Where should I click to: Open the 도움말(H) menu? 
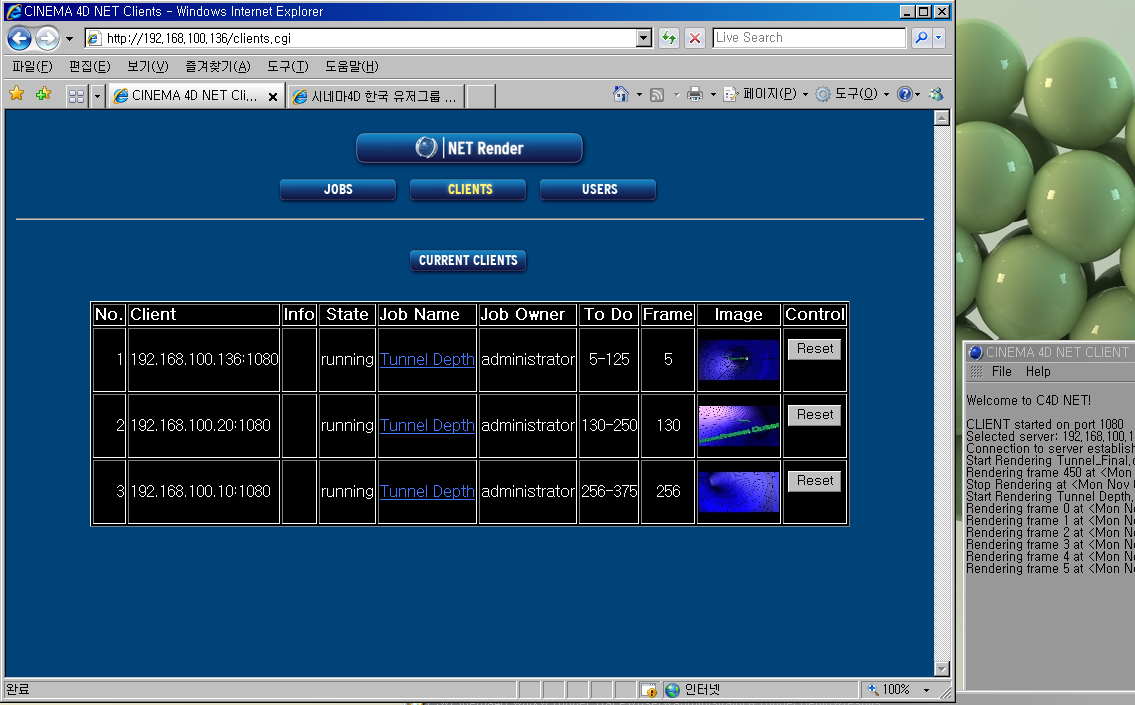point(352,67)
